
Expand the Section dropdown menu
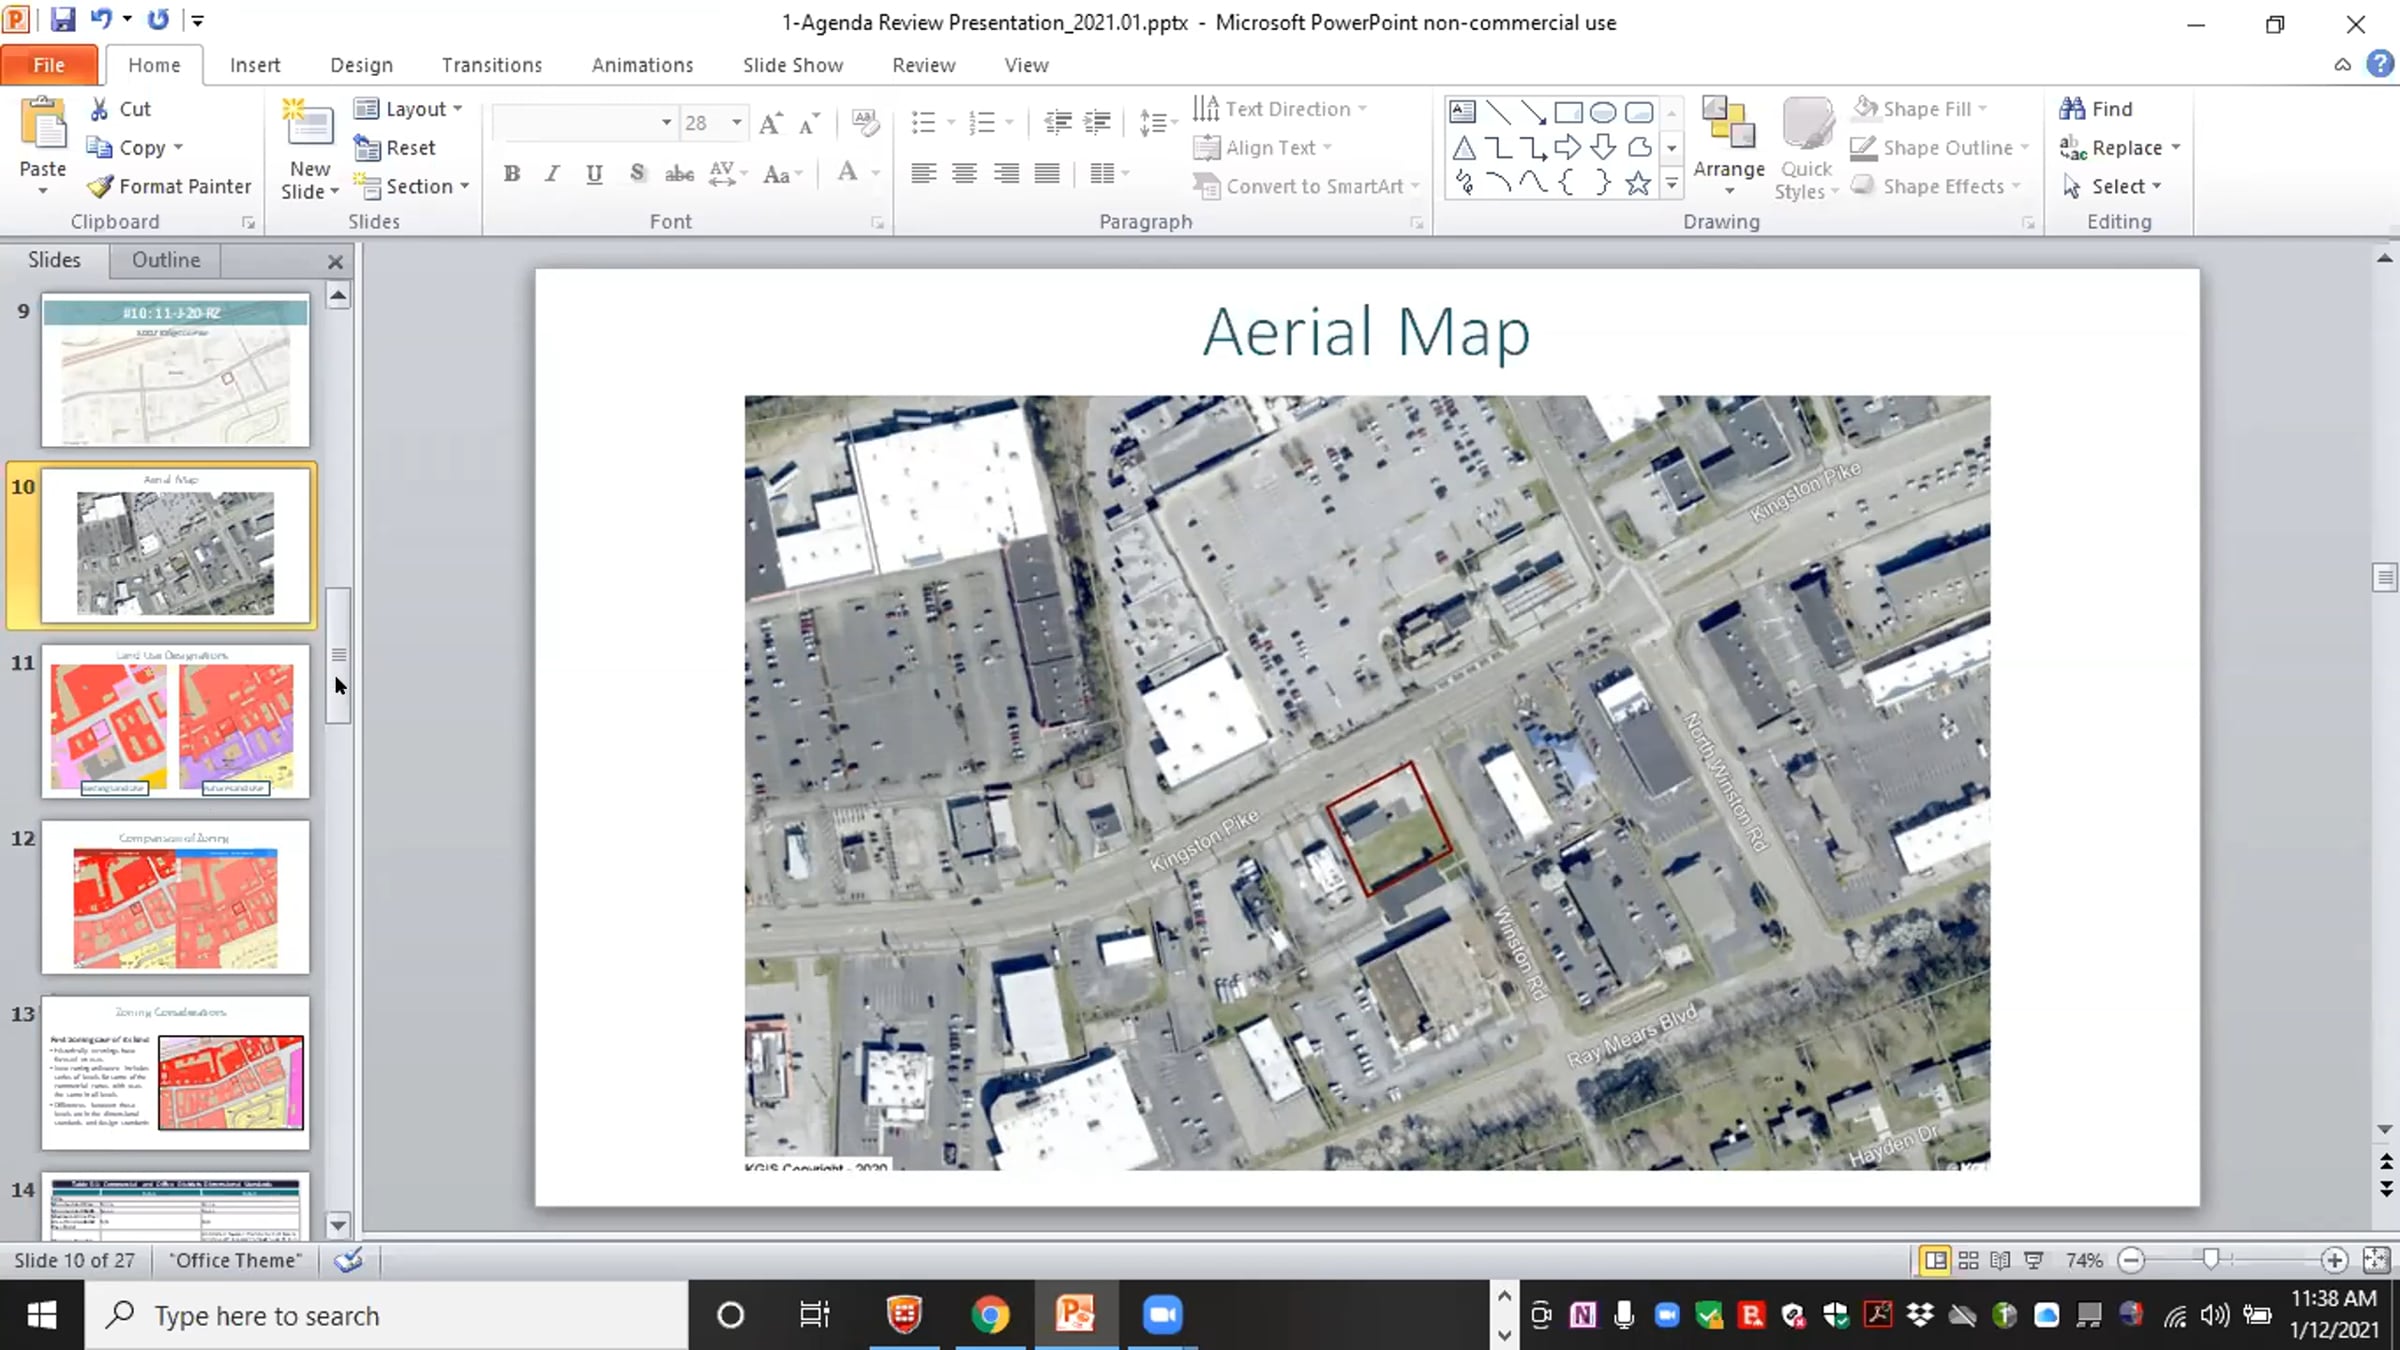[x=412, y=186]
